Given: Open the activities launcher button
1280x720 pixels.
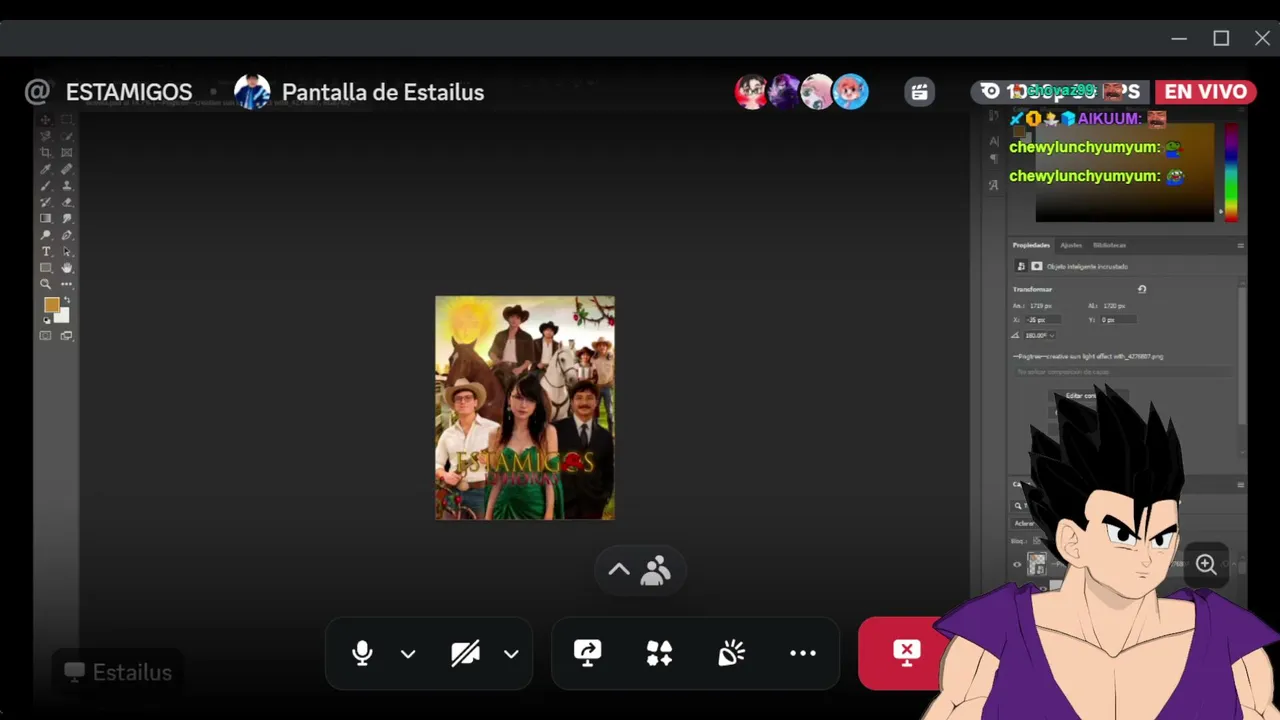Looking at the screenshot, I should tap(659, 654).
